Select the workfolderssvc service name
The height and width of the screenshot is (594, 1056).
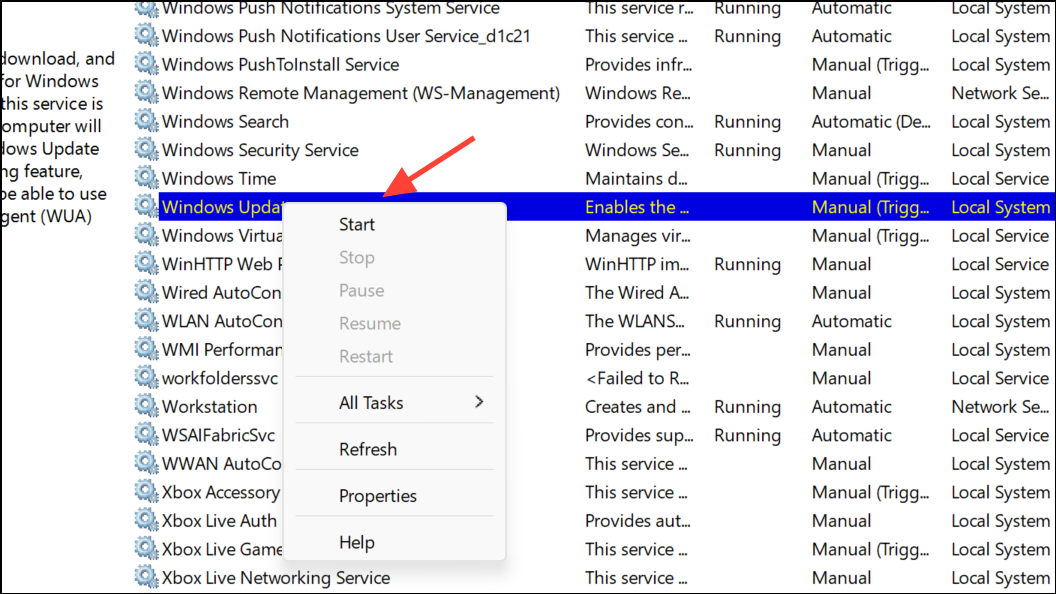coord(220,378)
